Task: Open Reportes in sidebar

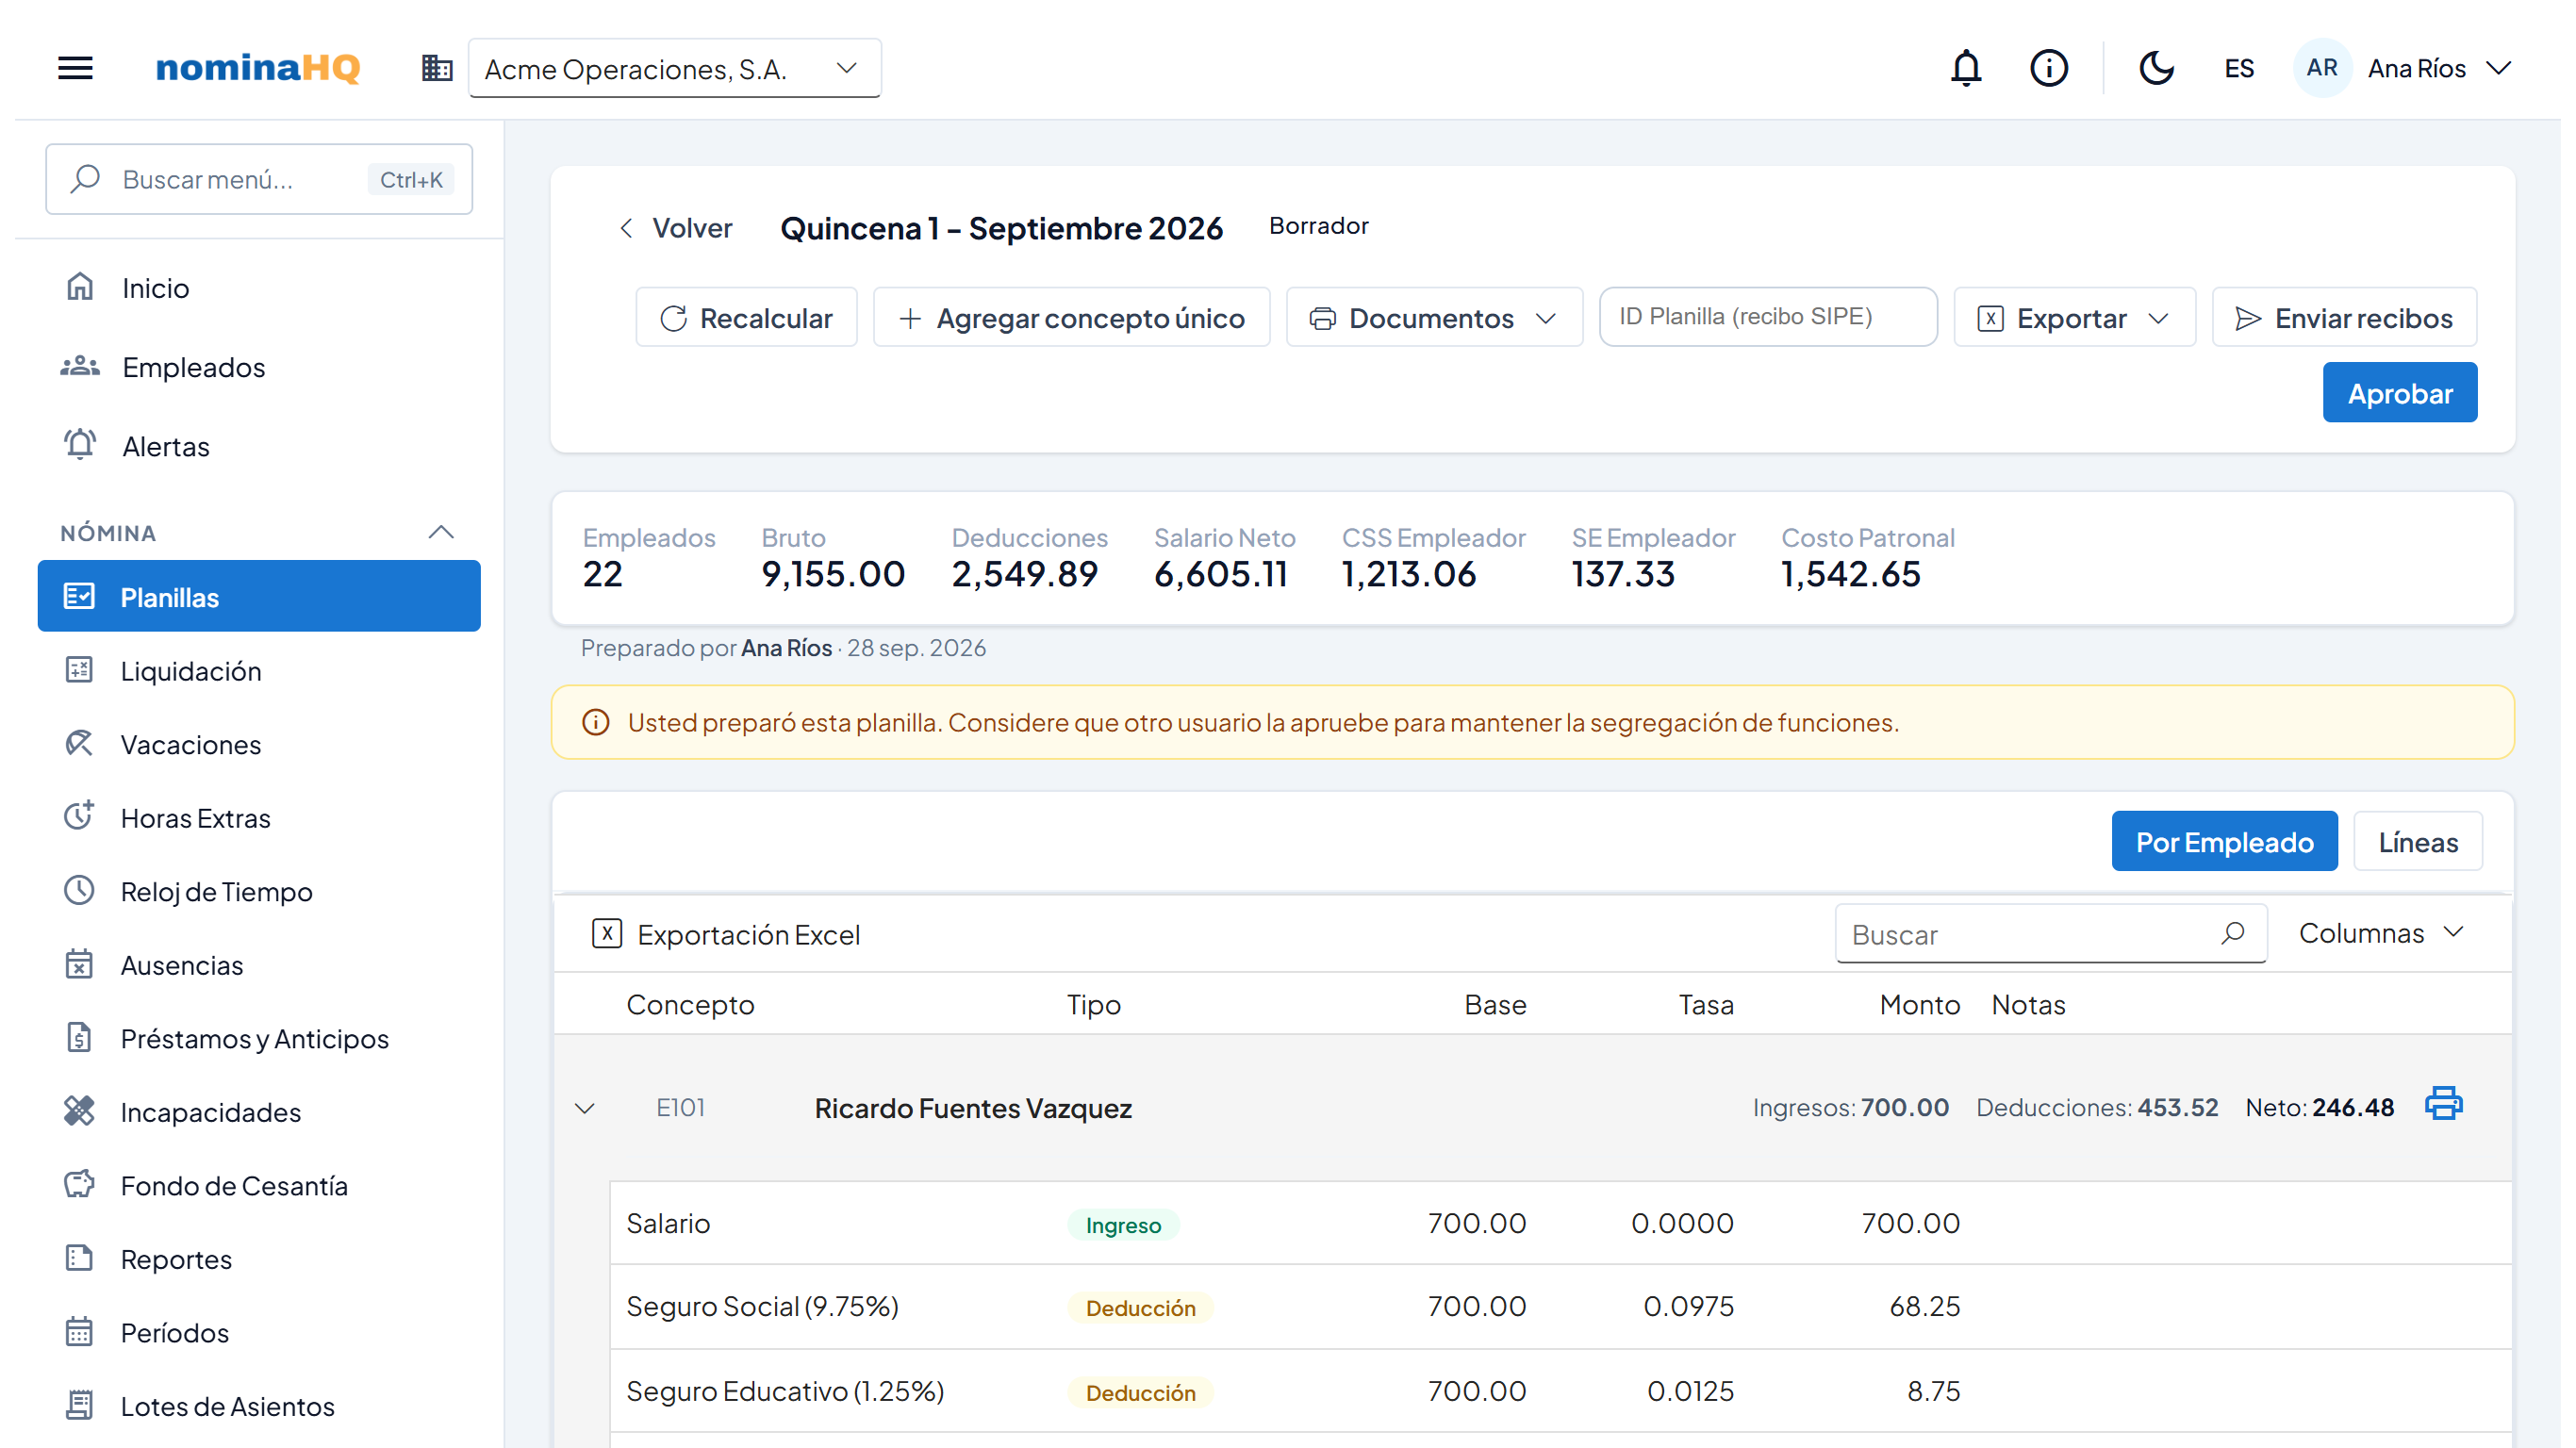Action: click(259, 1259)
